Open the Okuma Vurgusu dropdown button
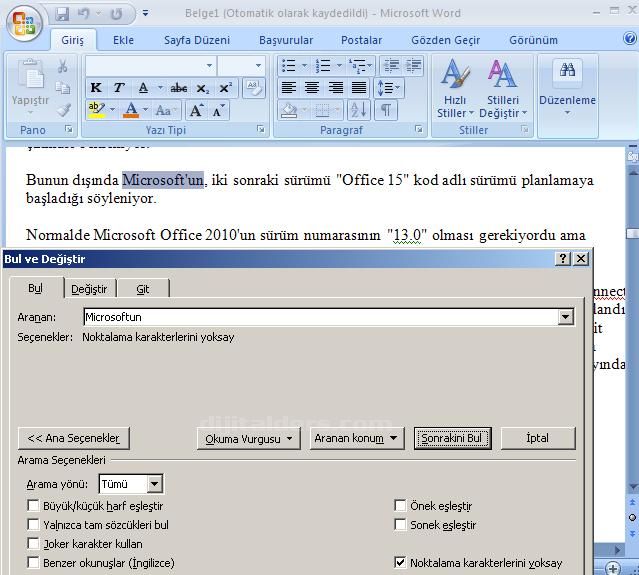This screenshot has width=639, height=575. tap(250, 438)
